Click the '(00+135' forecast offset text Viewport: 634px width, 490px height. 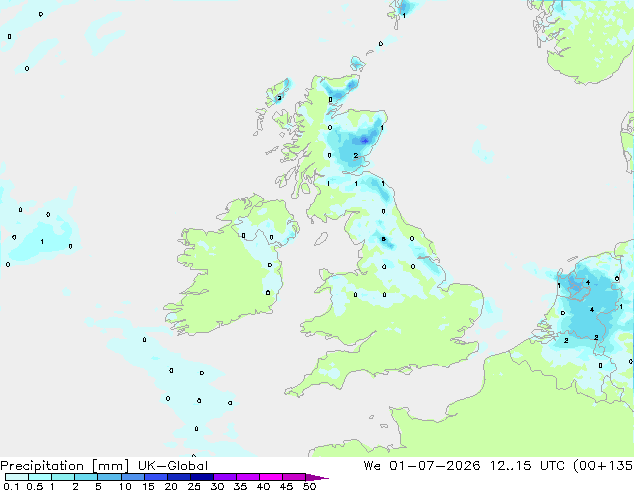click(603, 466)
